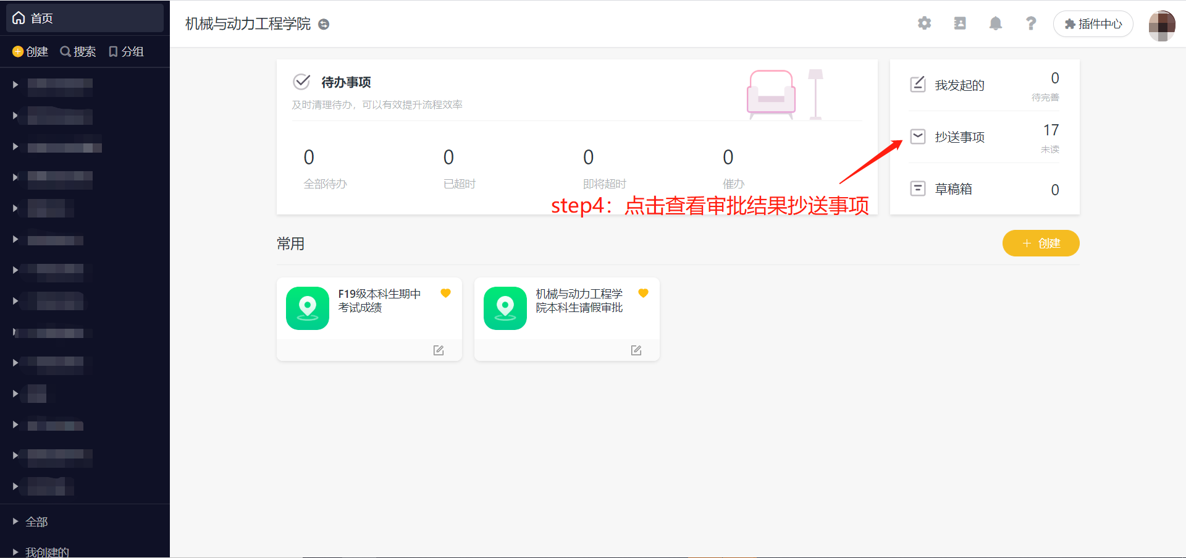Viewport: 1186px width, 558px height.
Task: Select 分组 in the sidebar toolbar
Action: tap(126, 51)
